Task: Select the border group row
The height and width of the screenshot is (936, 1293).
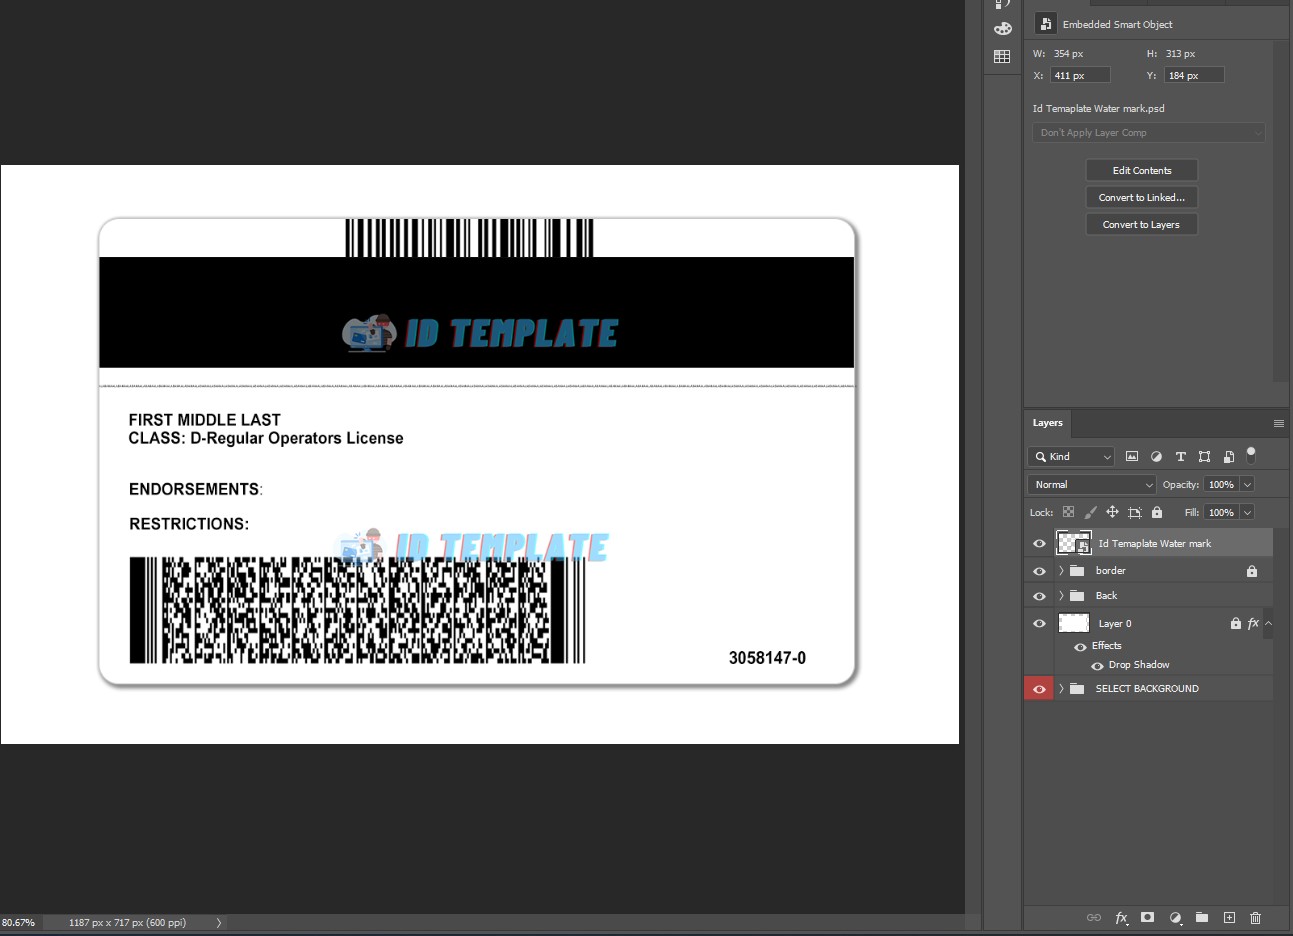Action: tap(1149, 571)
